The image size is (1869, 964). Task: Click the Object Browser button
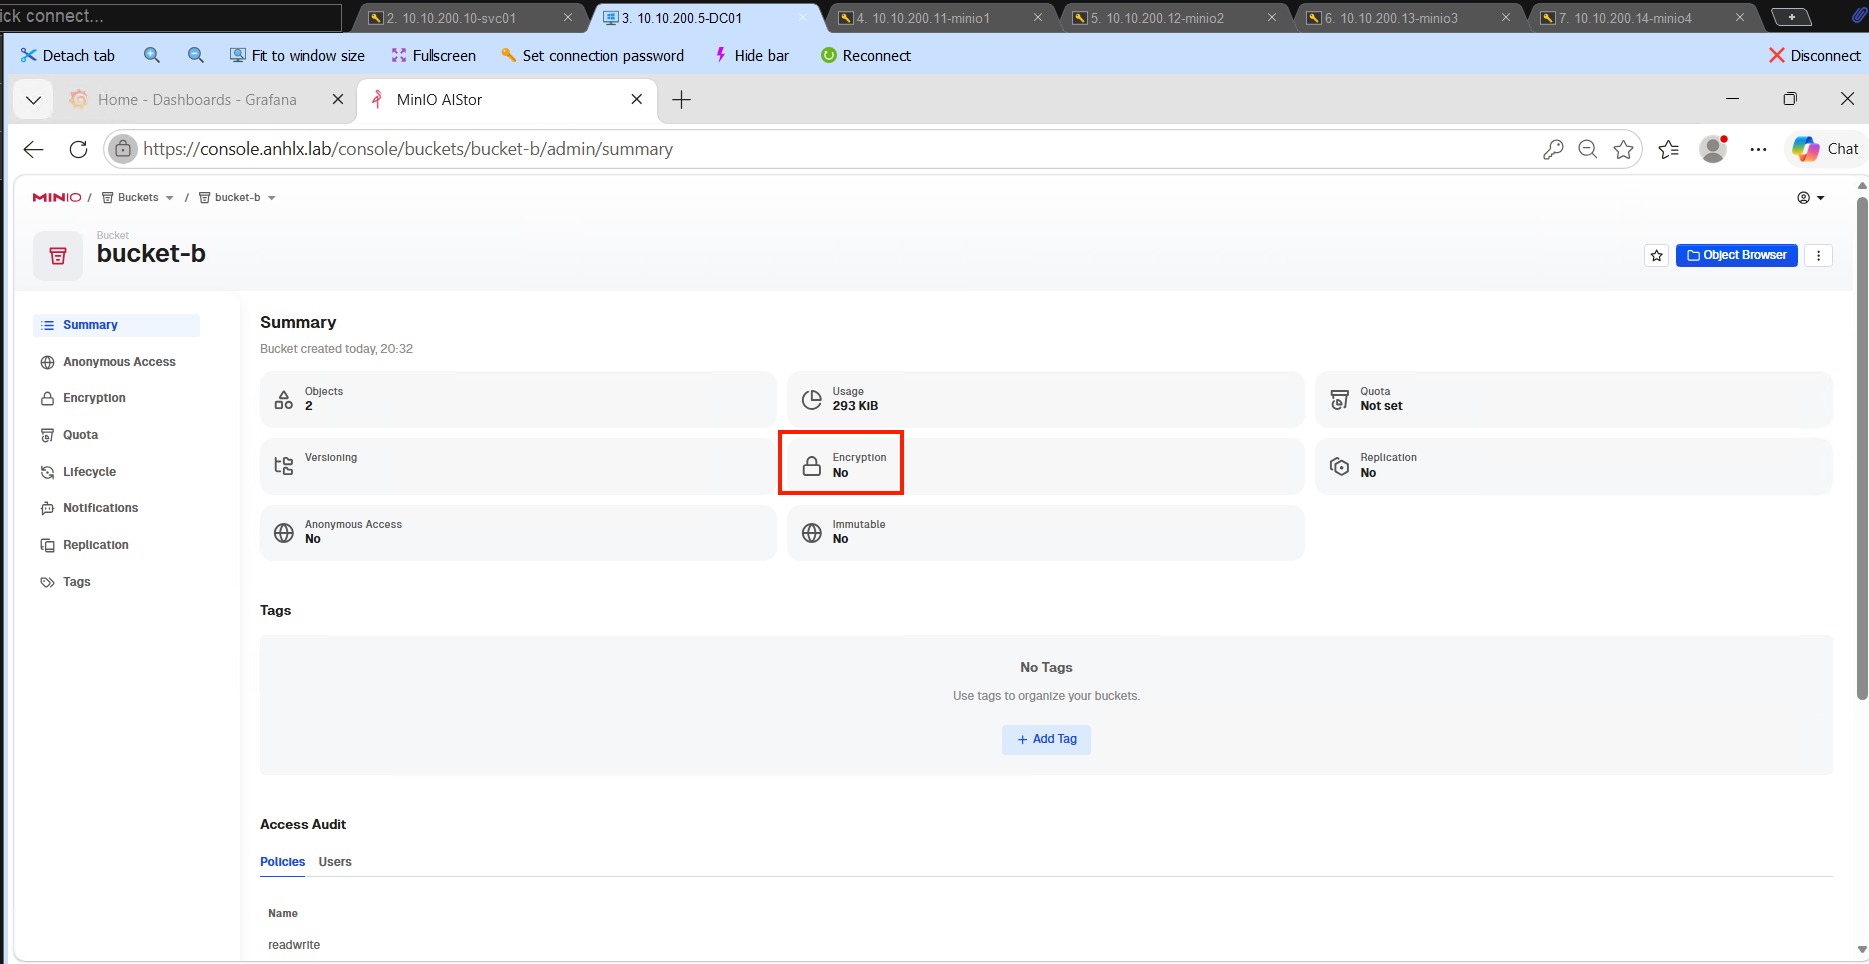tap(1737, 255)
